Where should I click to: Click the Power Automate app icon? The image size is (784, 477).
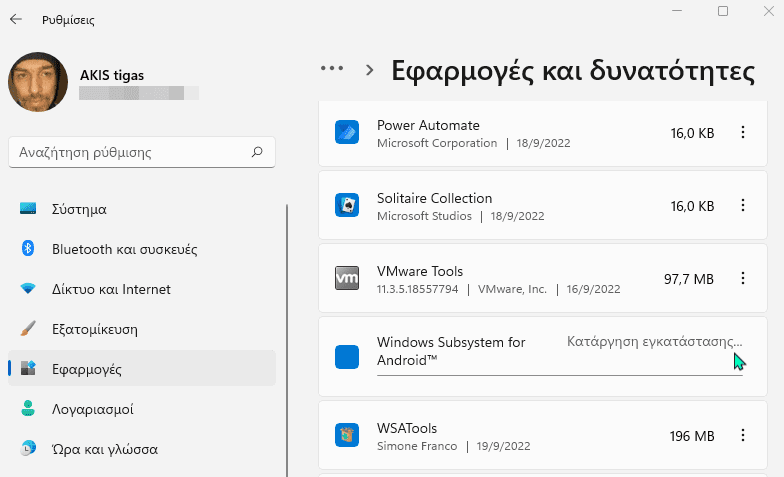pos(347,132)
